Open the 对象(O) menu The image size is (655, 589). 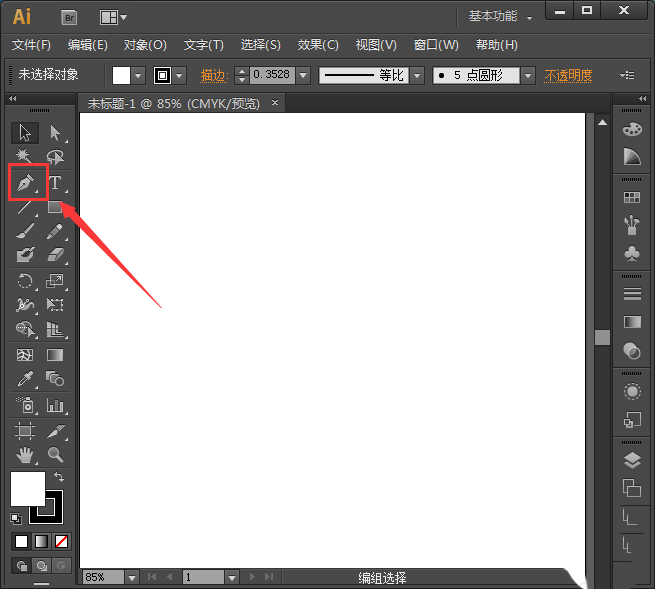point(145,45)
